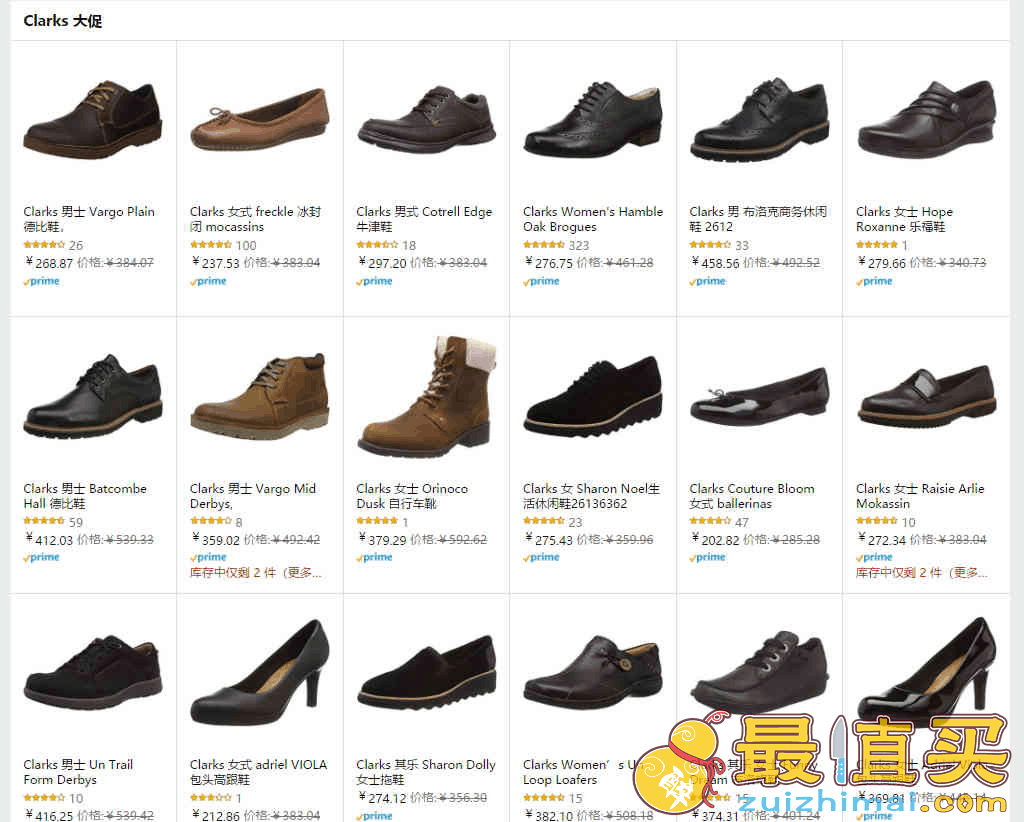Open the Clarks 男士 Un Trail Form Derbys title
Screen dimensions: 1024x822
click(78, 772)
